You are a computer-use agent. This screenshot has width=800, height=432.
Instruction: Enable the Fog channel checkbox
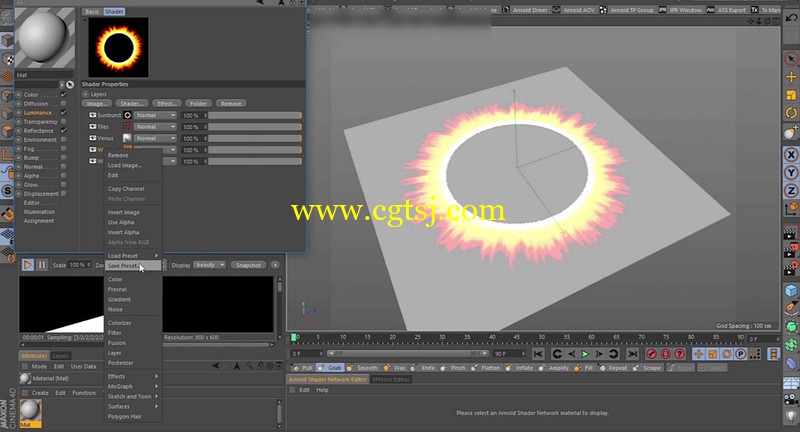tap(63, 148)
